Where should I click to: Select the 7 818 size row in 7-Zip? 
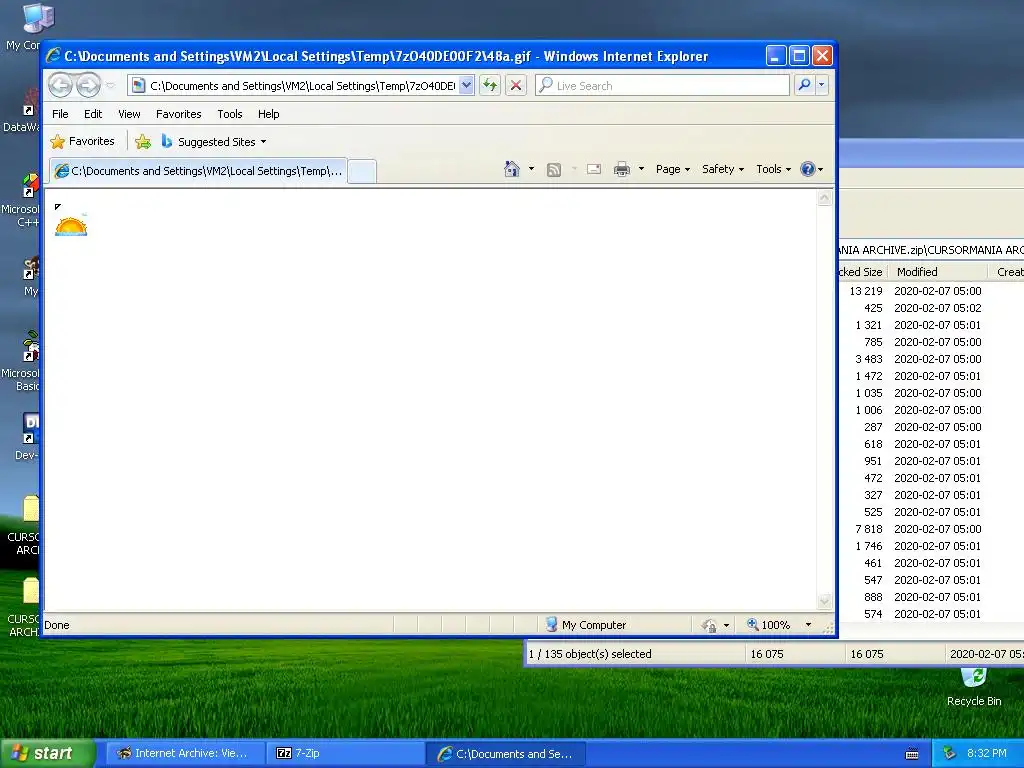pos(931,529)
